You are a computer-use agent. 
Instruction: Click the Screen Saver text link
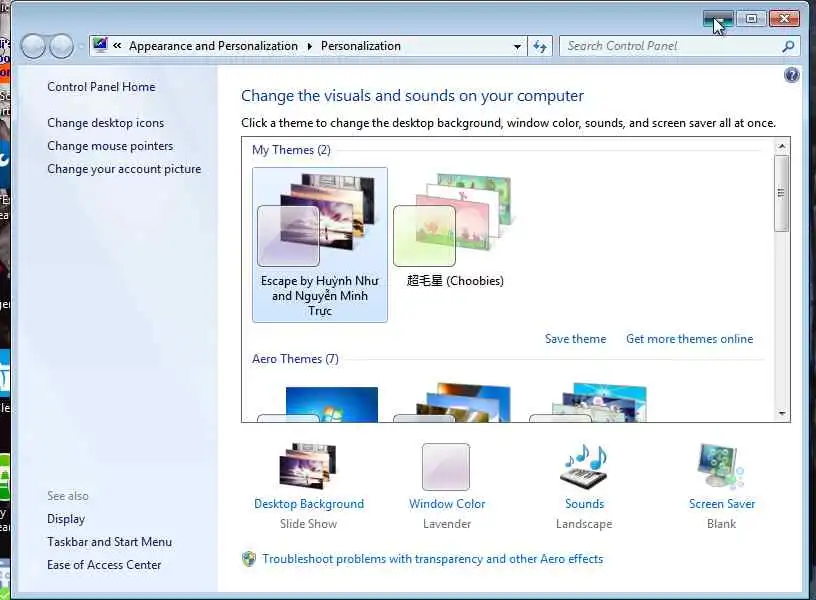tap(721, 504)
